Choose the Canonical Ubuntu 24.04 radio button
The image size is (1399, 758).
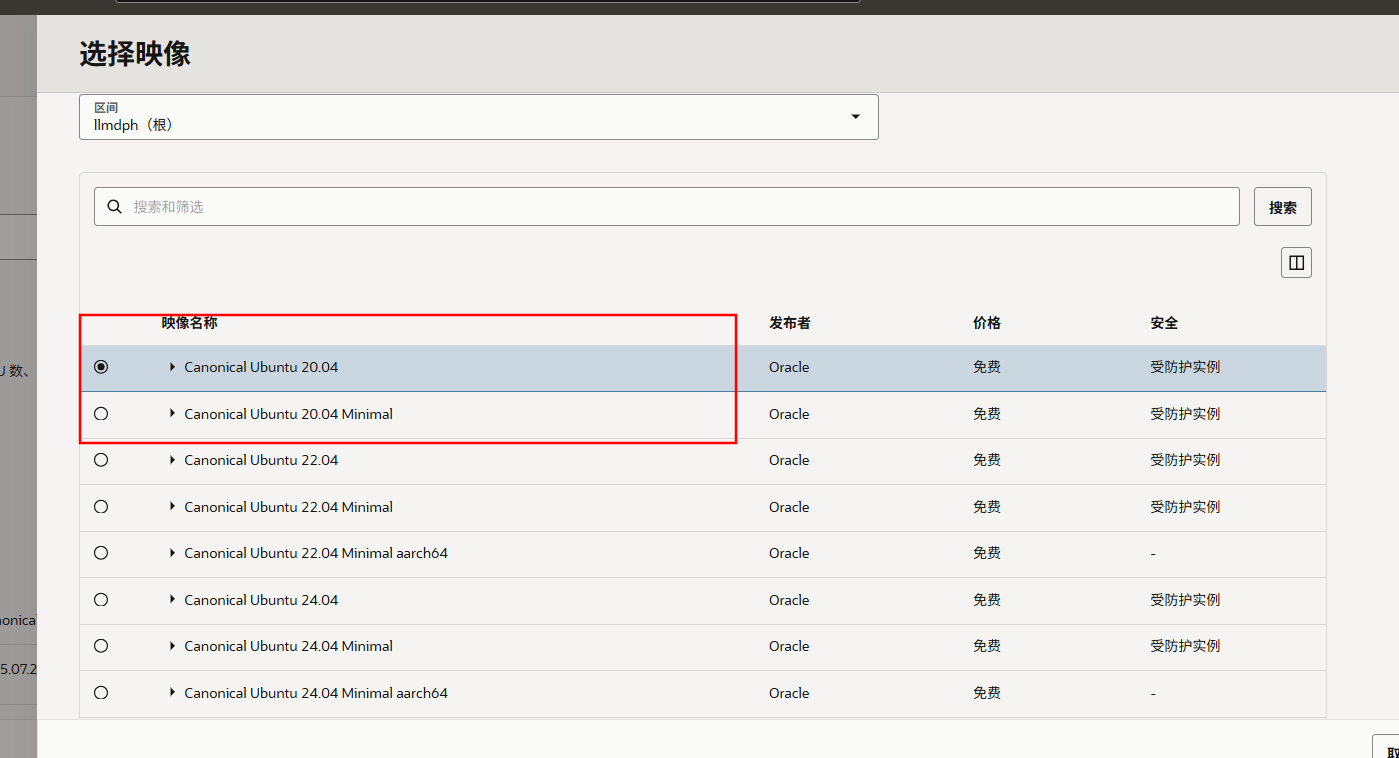(x=101, y=600)
